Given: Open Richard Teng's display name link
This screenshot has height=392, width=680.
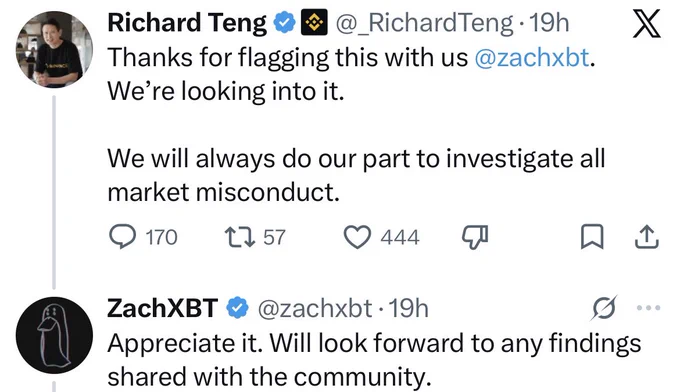Looking at the screenshot, I should 187,23.
